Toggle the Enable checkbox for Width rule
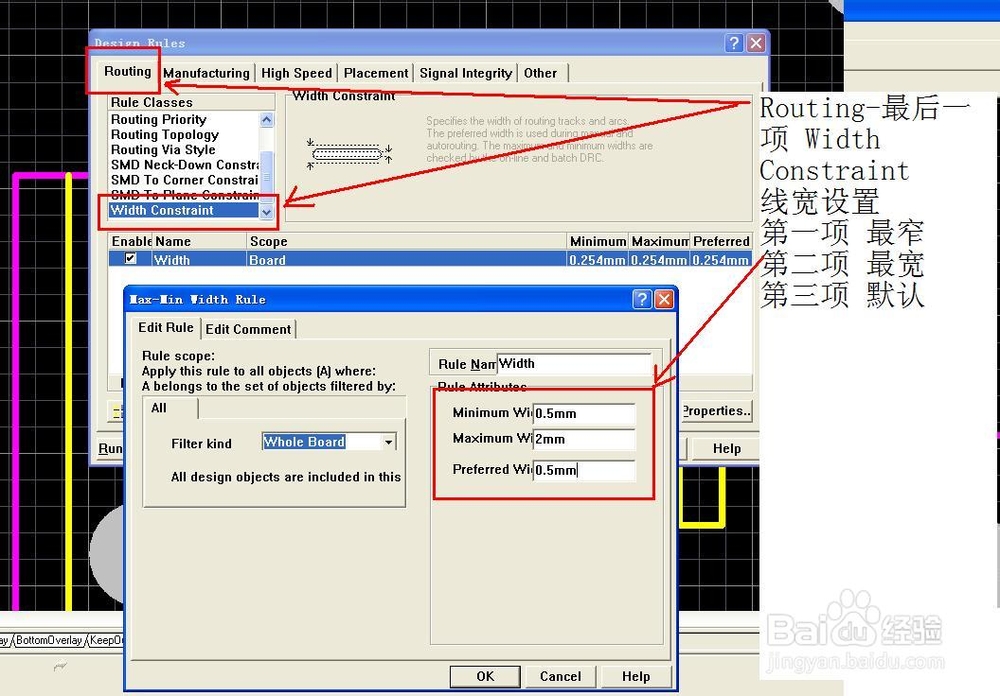1000x696 pixels. [x=131, y=258]
